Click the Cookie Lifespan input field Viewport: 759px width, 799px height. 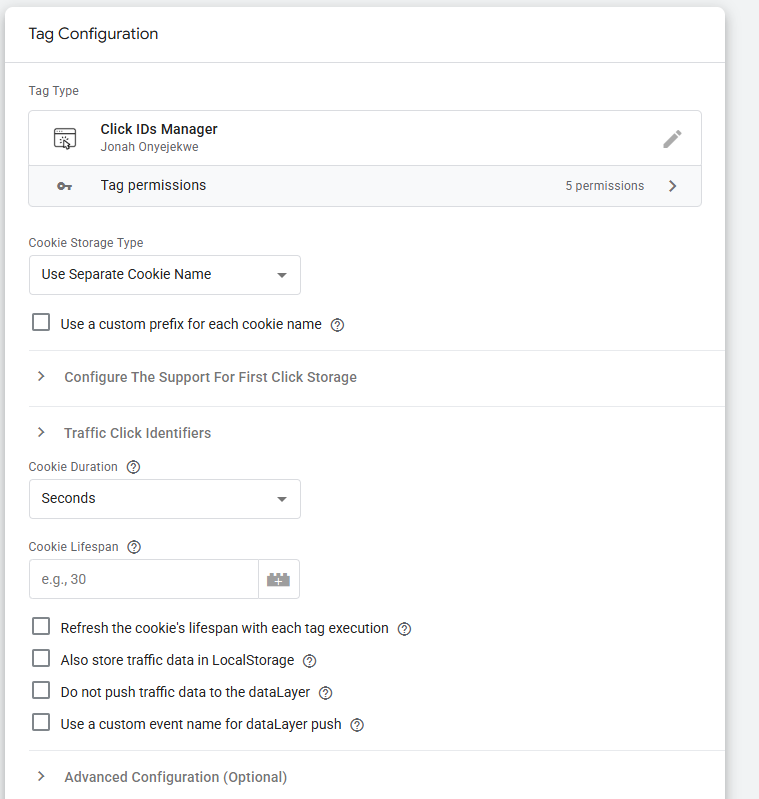tap(143, 579)
